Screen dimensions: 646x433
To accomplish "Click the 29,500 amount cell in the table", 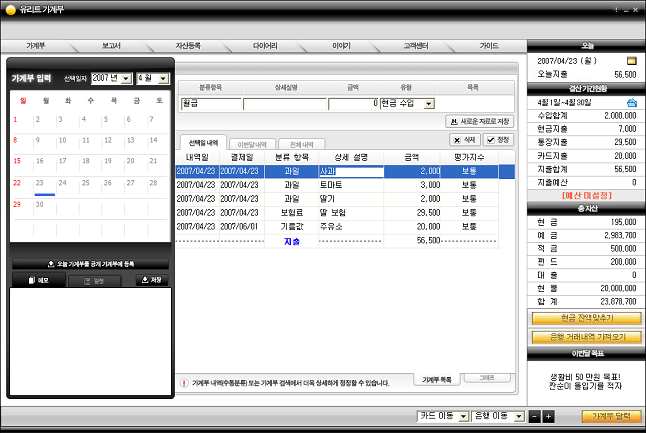I will [x=412, y=213].
